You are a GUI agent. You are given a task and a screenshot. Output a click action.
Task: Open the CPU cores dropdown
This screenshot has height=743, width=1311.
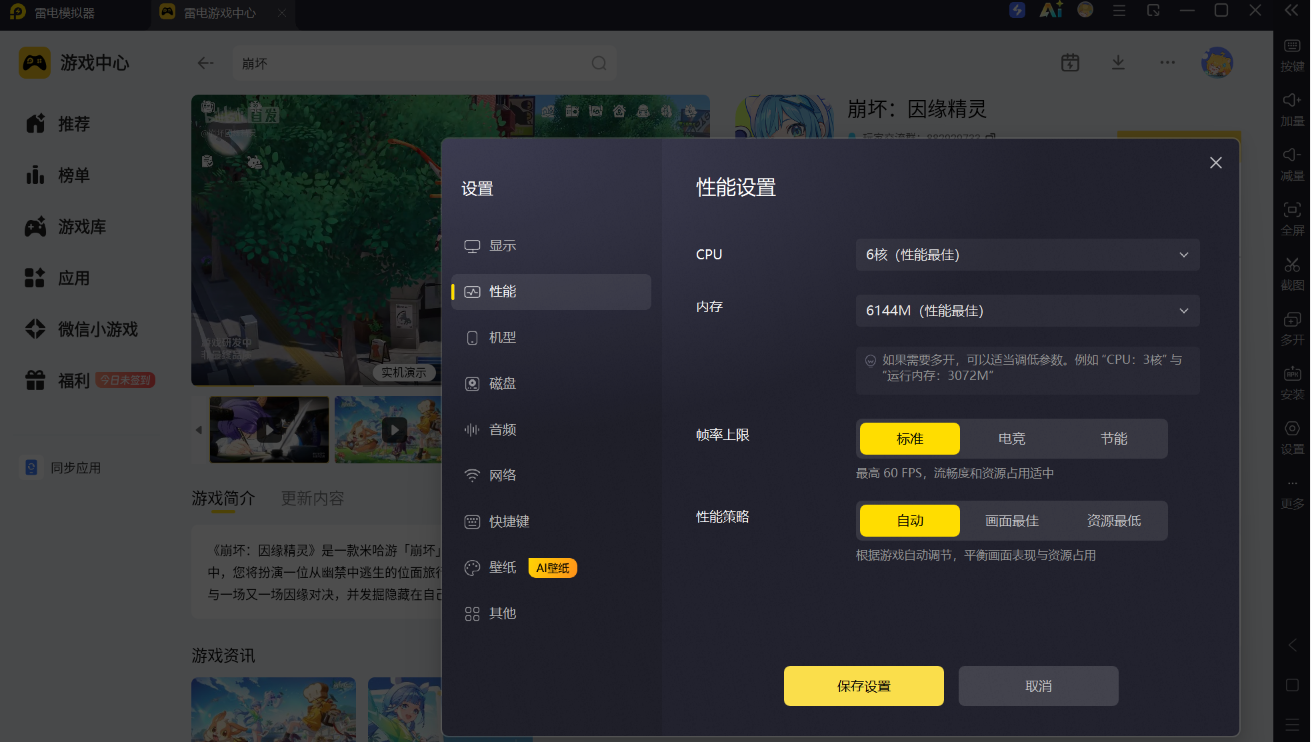pyautogui.click(x=1028, y=254)
